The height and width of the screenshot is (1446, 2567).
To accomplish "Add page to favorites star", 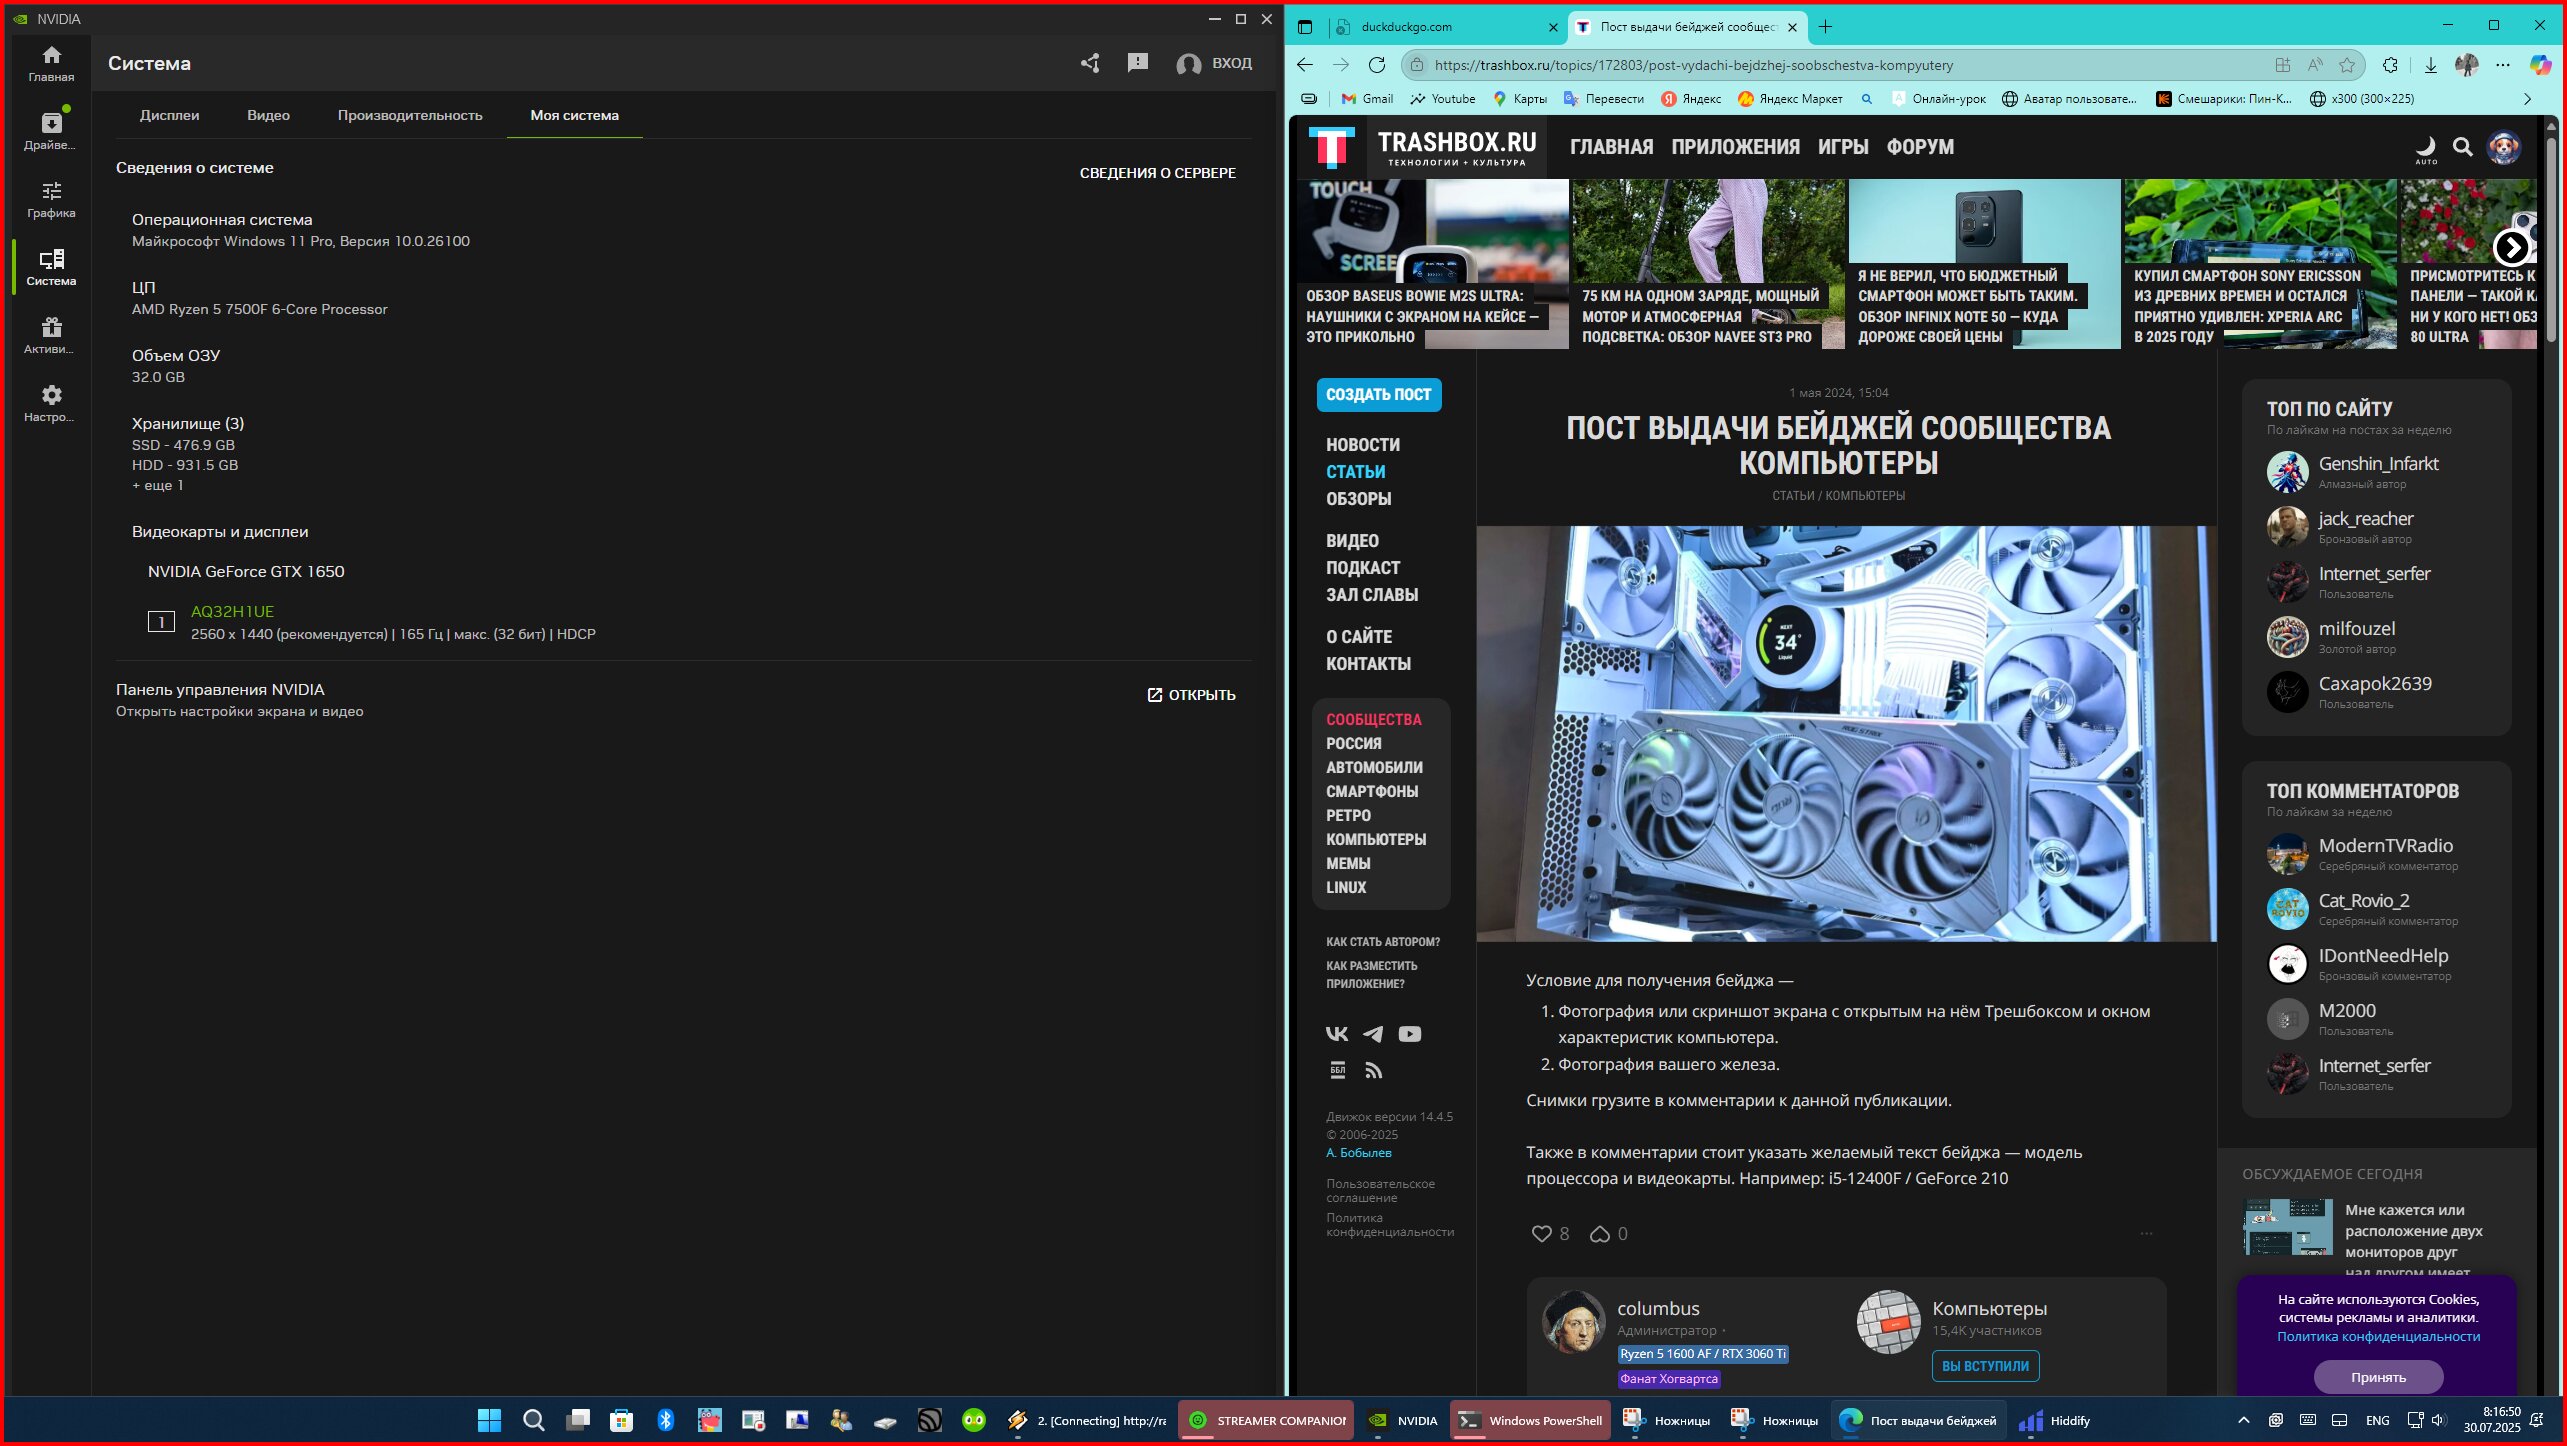I will 2347,65.
